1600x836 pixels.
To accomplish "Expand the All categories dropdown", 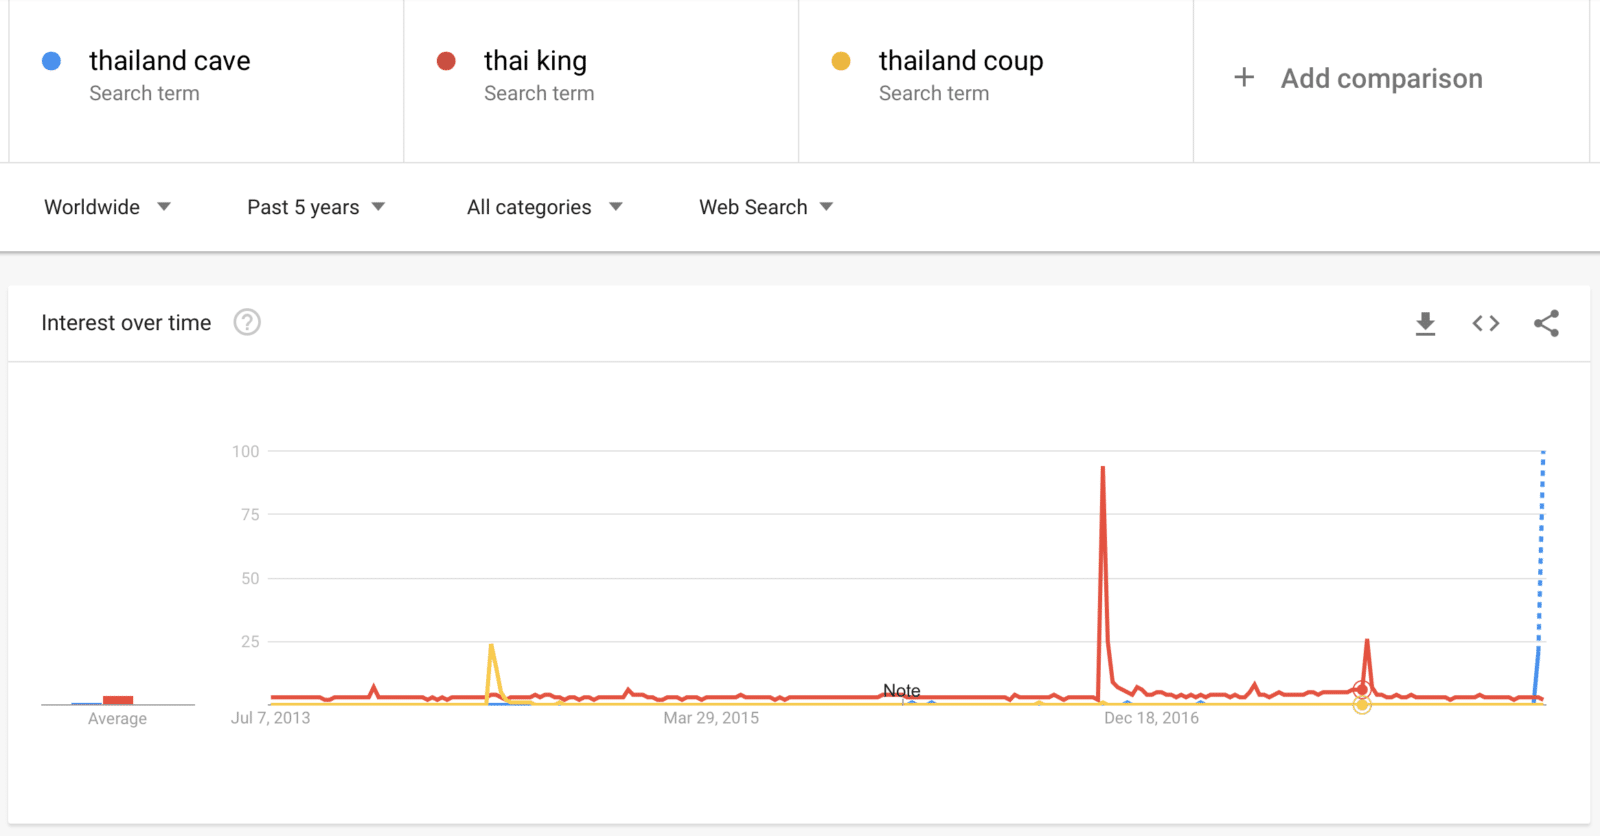I will pyautogui.click(x=544, y=207).
